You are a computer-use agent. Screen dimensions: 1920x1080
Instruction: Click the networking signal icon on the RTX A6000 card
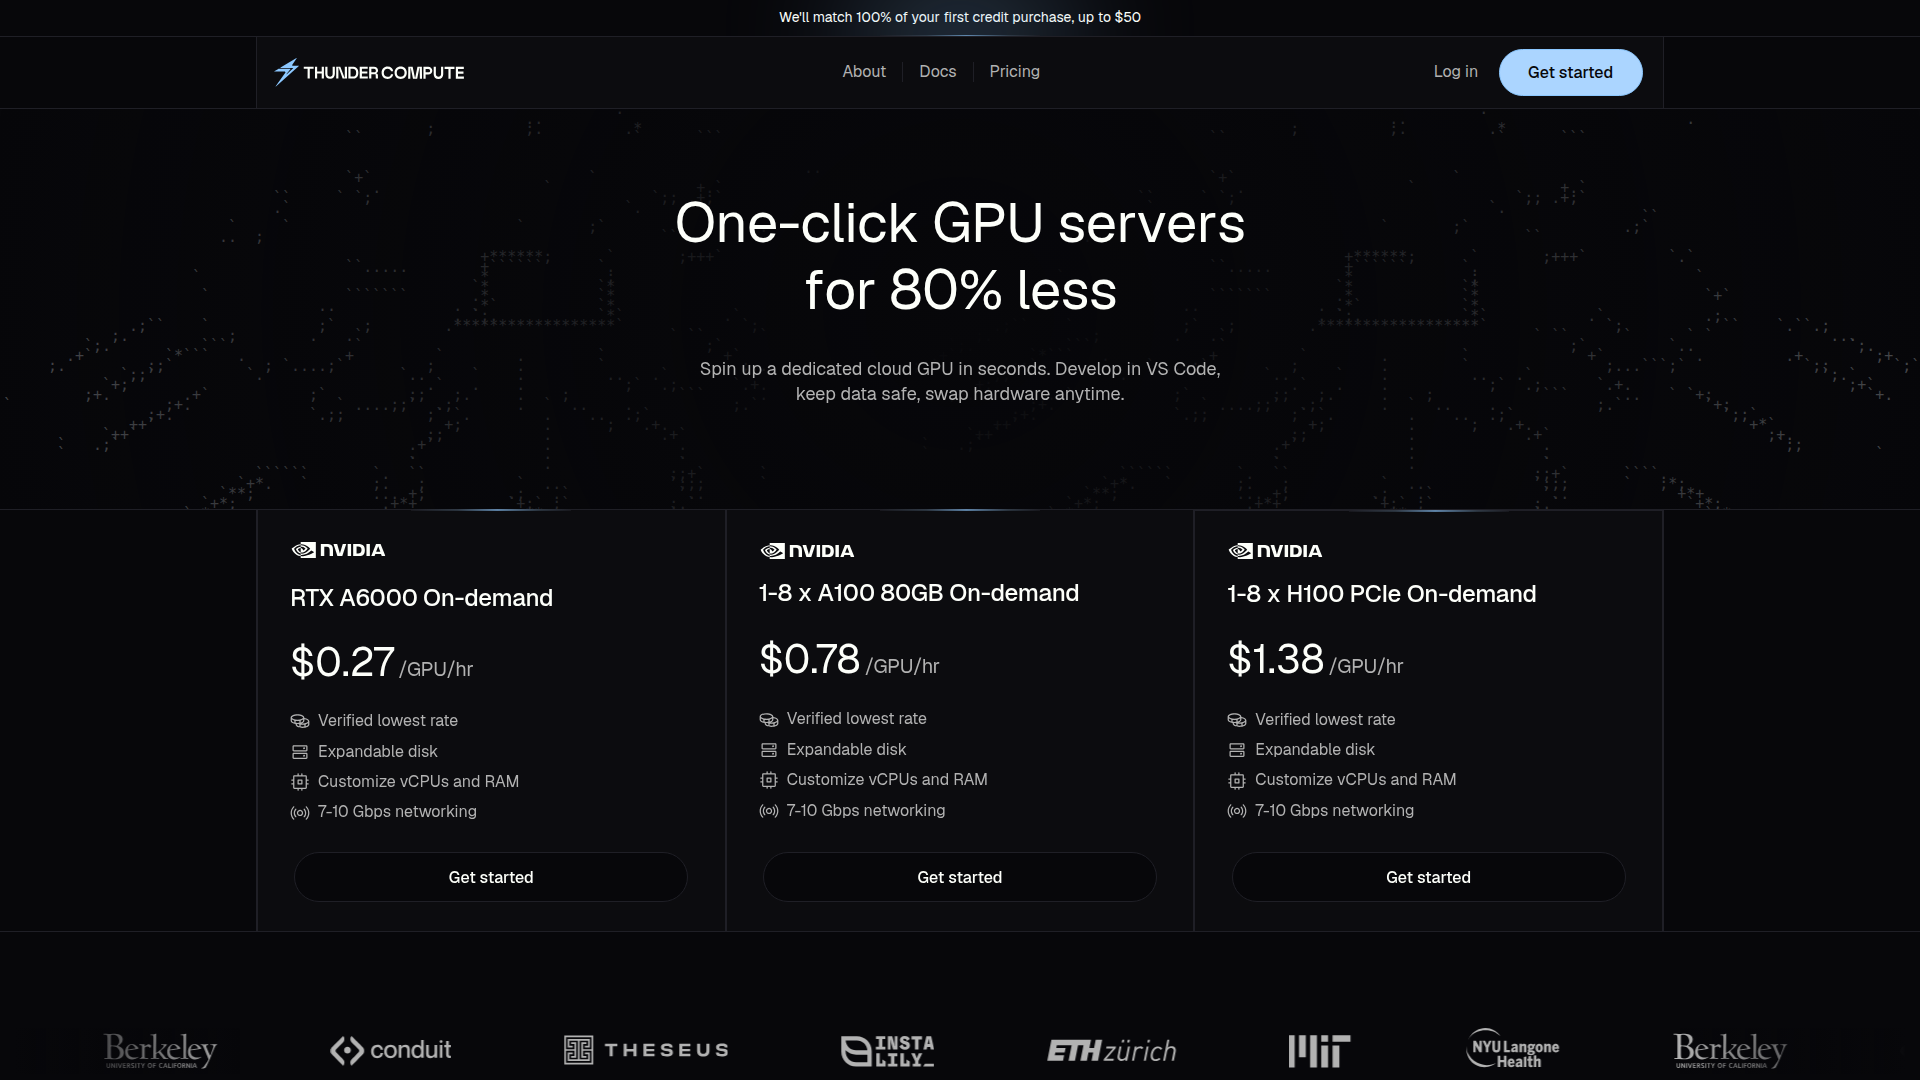point(300,812)
